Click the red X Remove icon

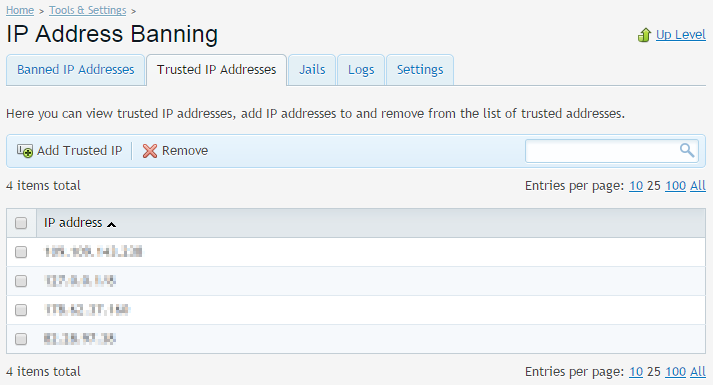(x=150, y=151)
